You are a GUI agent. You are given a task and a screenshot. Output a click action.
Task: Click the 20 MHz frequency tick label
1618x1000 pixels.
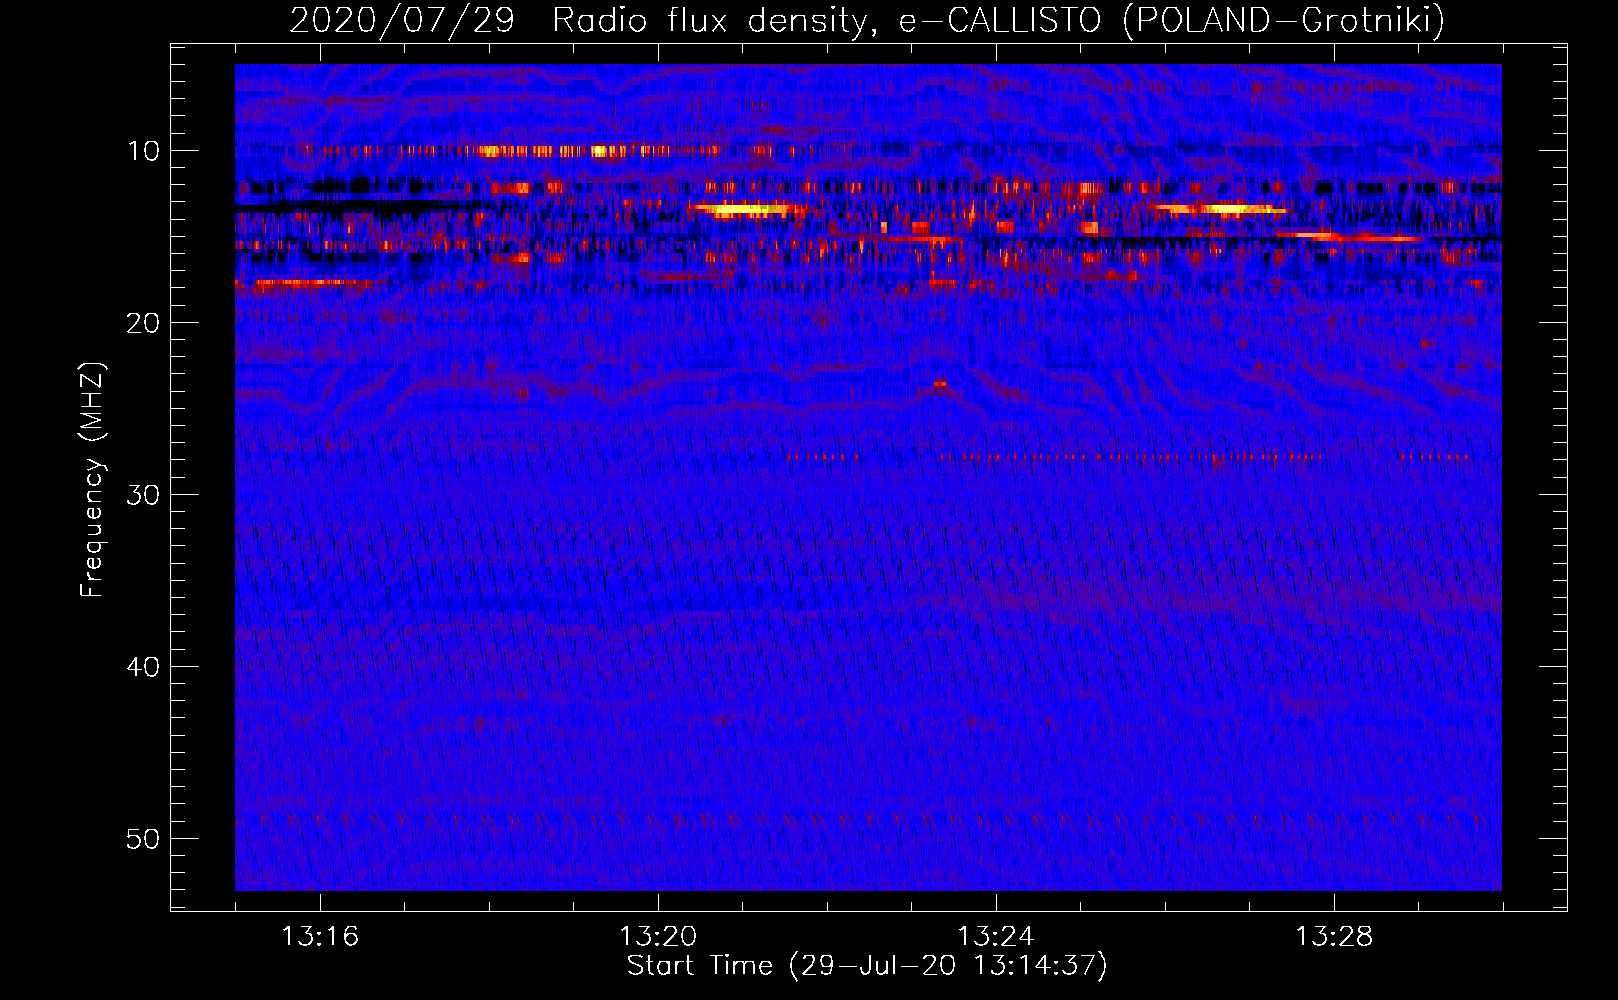(x=144, y=323)
